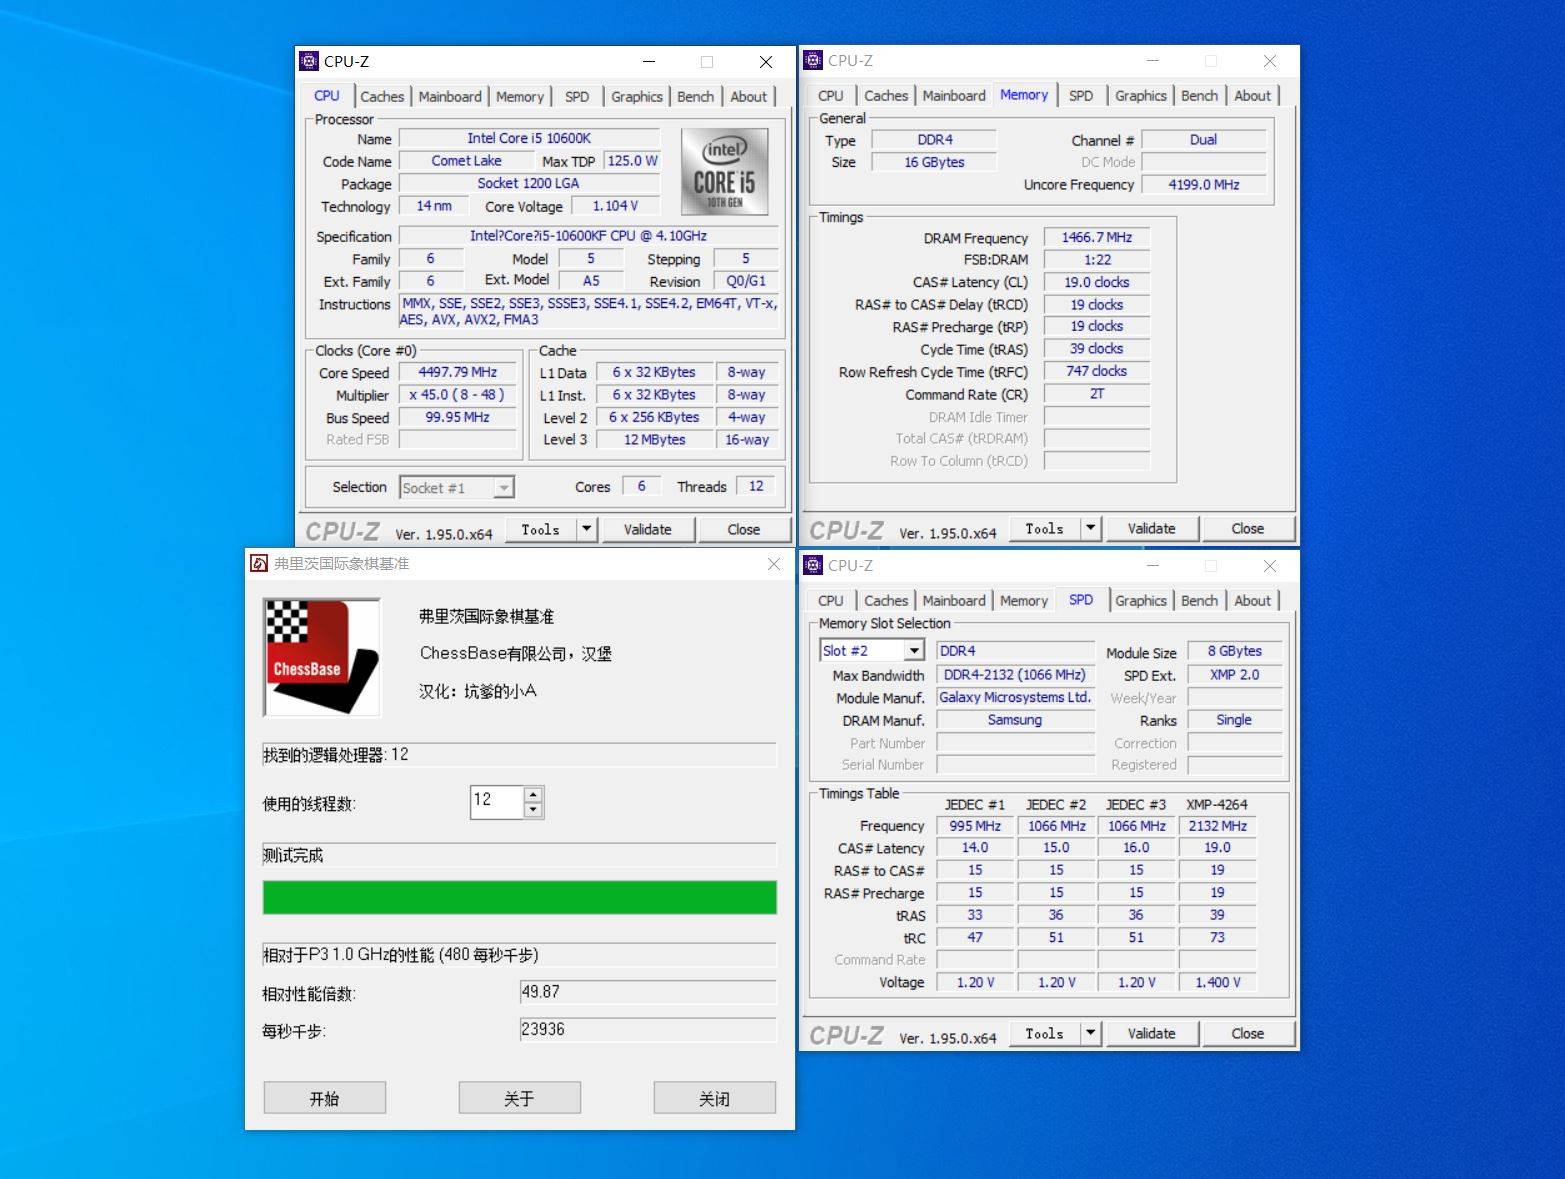Click the 开始 (Start) button in the chess benchmark

tap(325, 1098)
